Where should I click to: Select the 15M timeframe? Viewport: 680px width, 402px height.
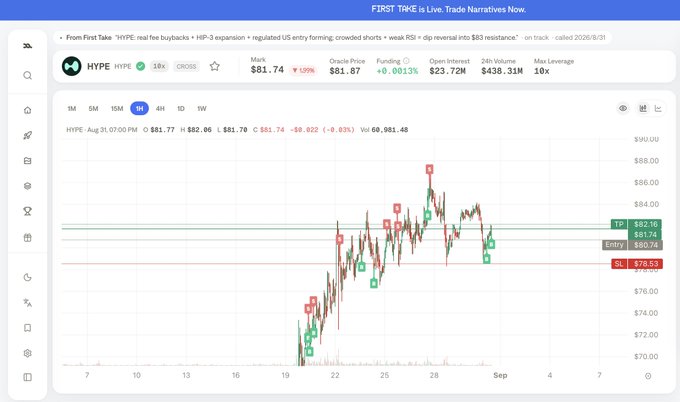tap(117, 108)
